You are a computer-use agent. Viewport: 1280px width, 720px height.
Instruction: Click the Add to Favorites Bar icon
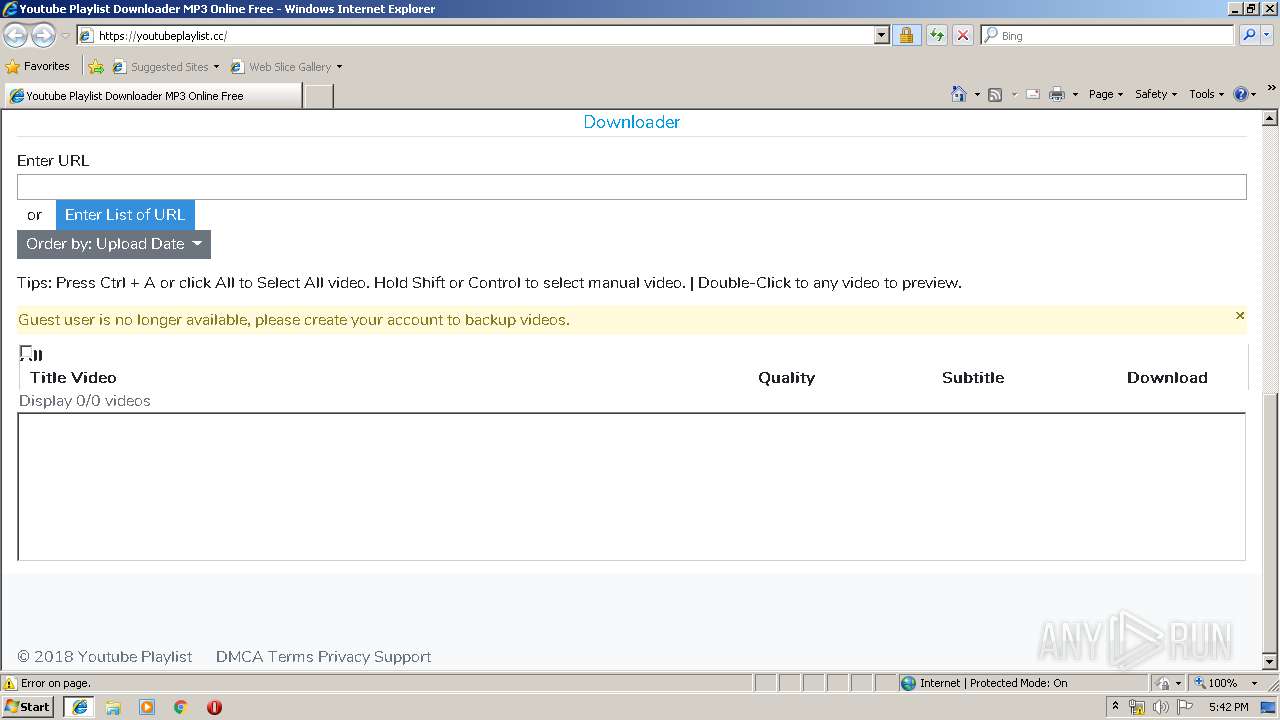tap(96, 67)
